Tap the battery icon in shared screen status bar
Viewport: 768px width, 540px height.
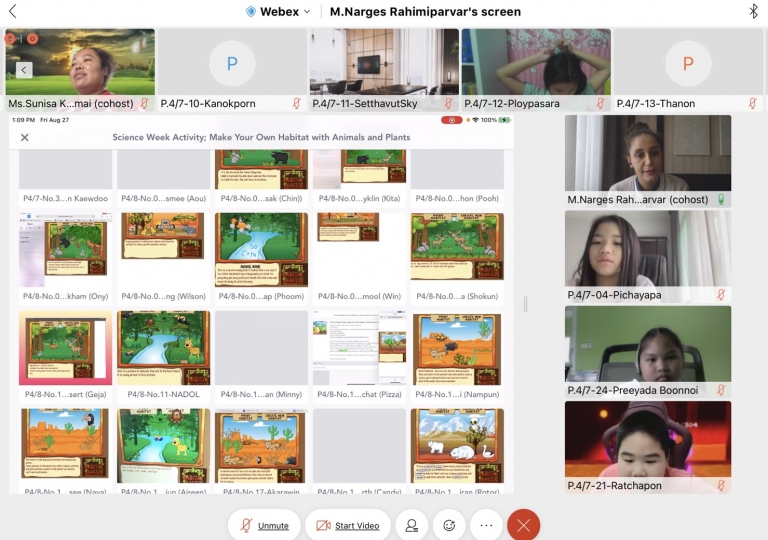point(504,120)
